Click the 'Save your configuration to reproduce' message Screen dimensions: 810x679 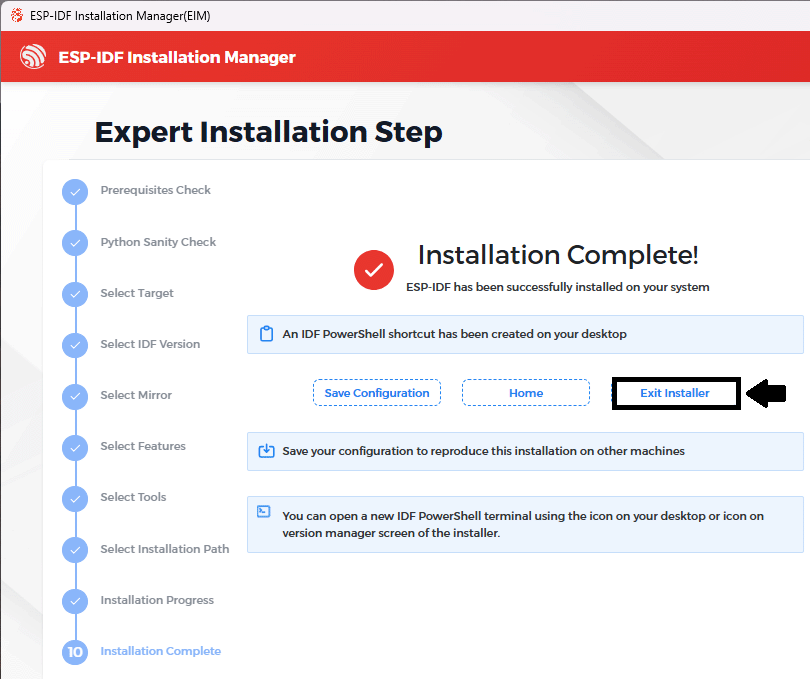[x=484, y=451]
